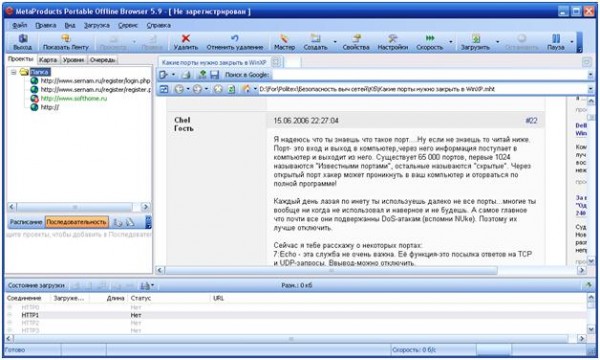This screenshot has width=600, height=360.
Task: Click the Расписание button
Action: [x=26, y=222]
